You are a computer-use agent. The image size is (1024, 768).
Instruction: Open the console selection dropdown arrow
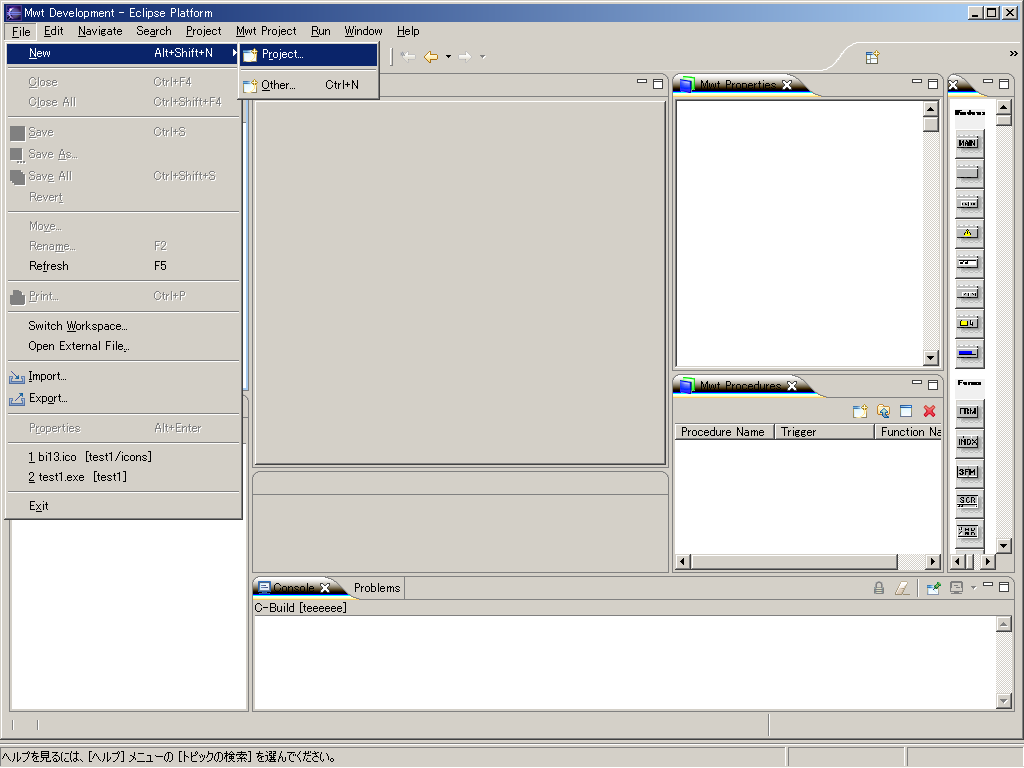pos(973,588)
